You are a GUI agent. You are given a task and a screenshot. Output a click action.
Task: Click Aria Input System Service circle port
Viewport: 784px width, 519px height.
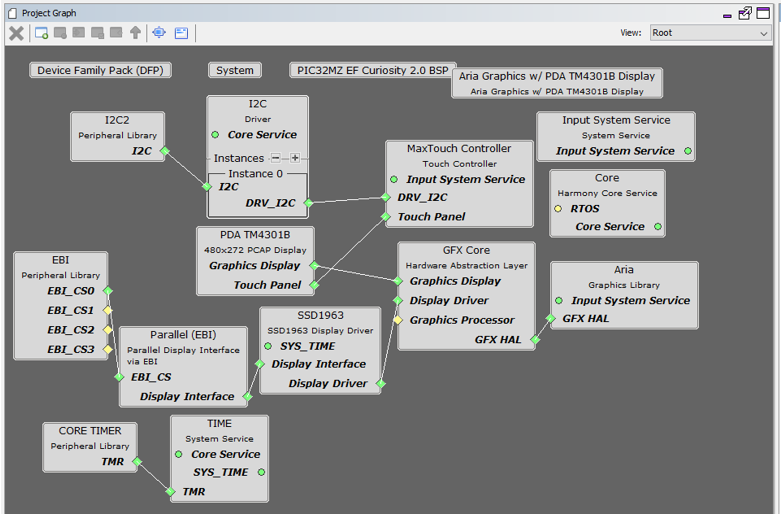[x=559, y=300]
